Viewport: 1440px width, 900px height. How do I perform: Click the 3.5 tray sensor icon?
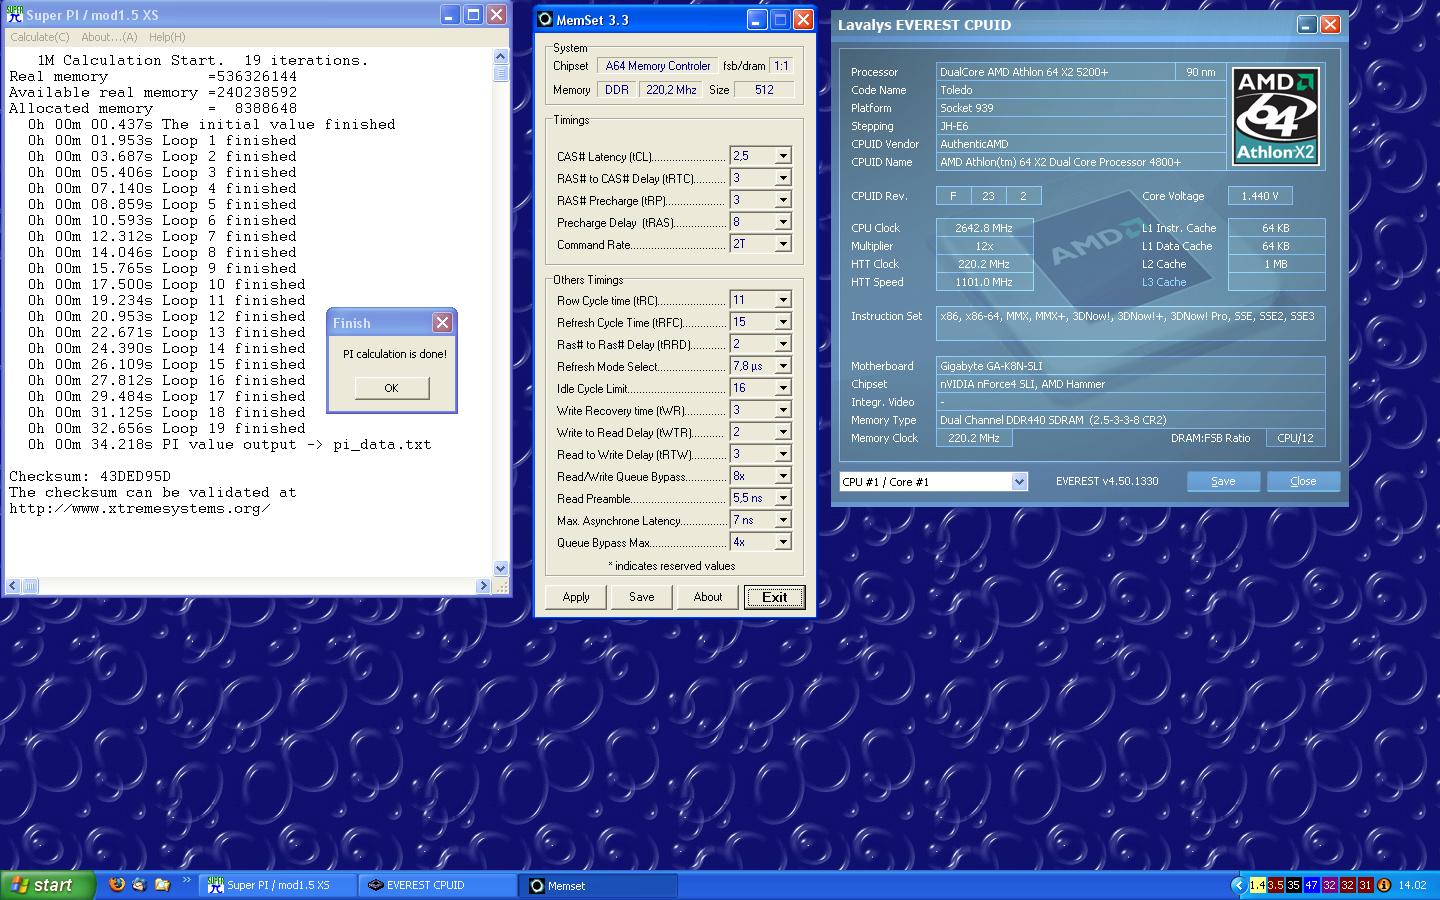(1275, 885)
